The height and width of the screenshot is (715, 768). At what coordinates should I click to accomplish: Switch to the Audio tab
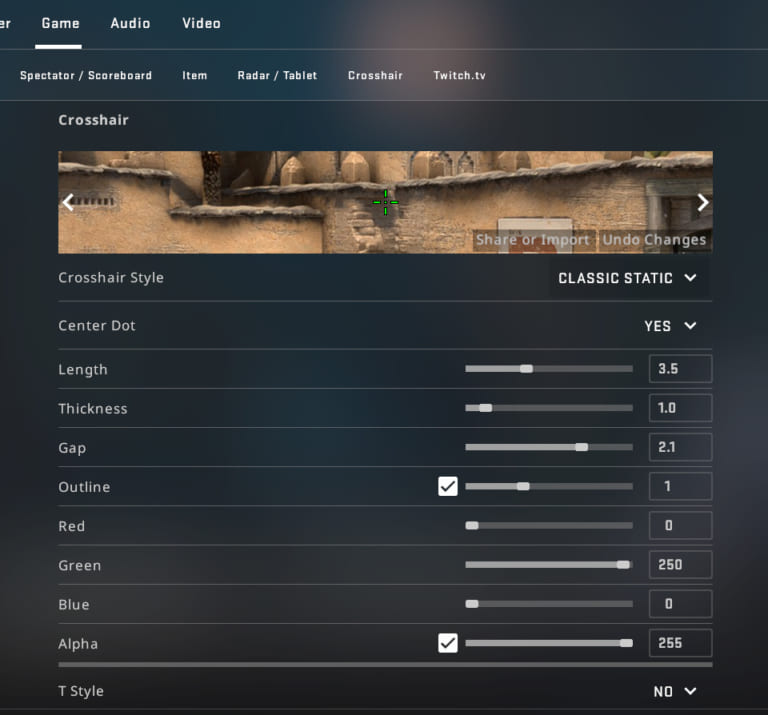[x=130, y=24]
